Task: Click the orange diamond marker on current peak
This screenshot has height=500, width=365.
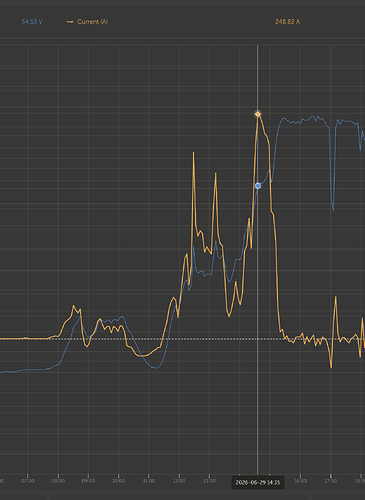Action: pyautogui.click(x=257, y=114)
